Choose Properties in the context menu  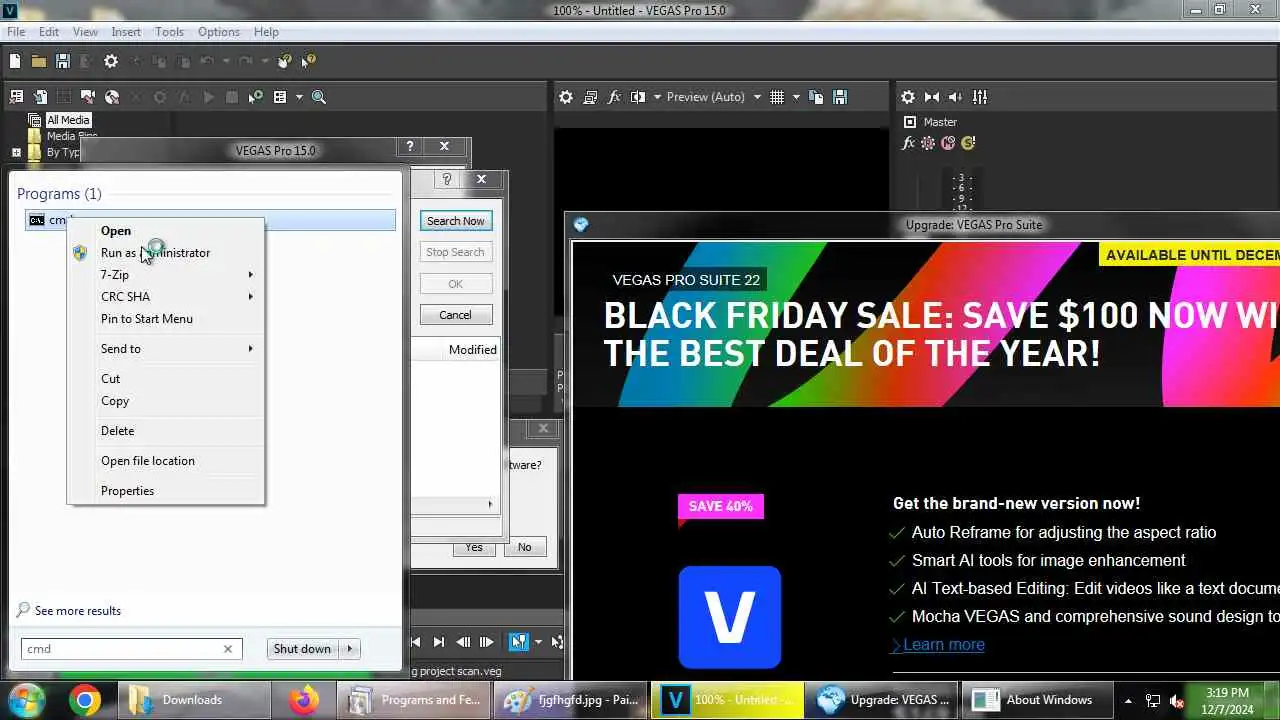pos(165,490)
